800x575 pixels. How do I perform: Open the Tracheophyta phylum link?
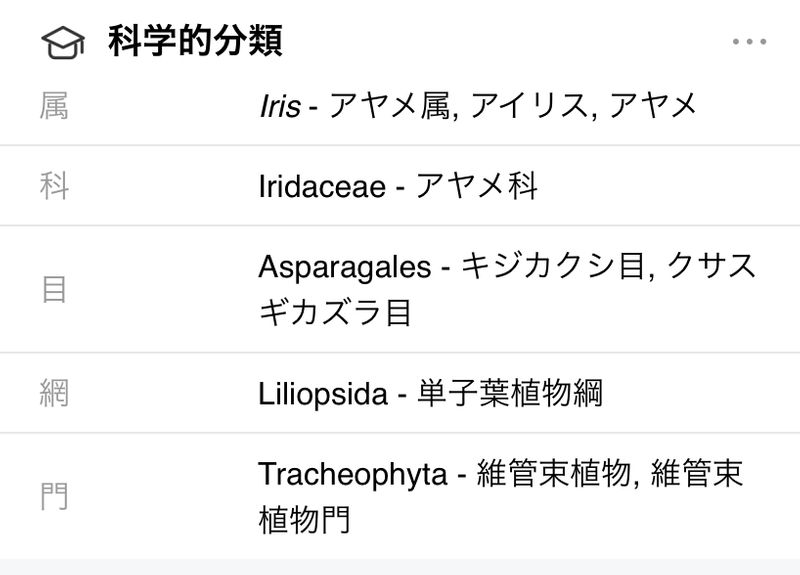352,474
